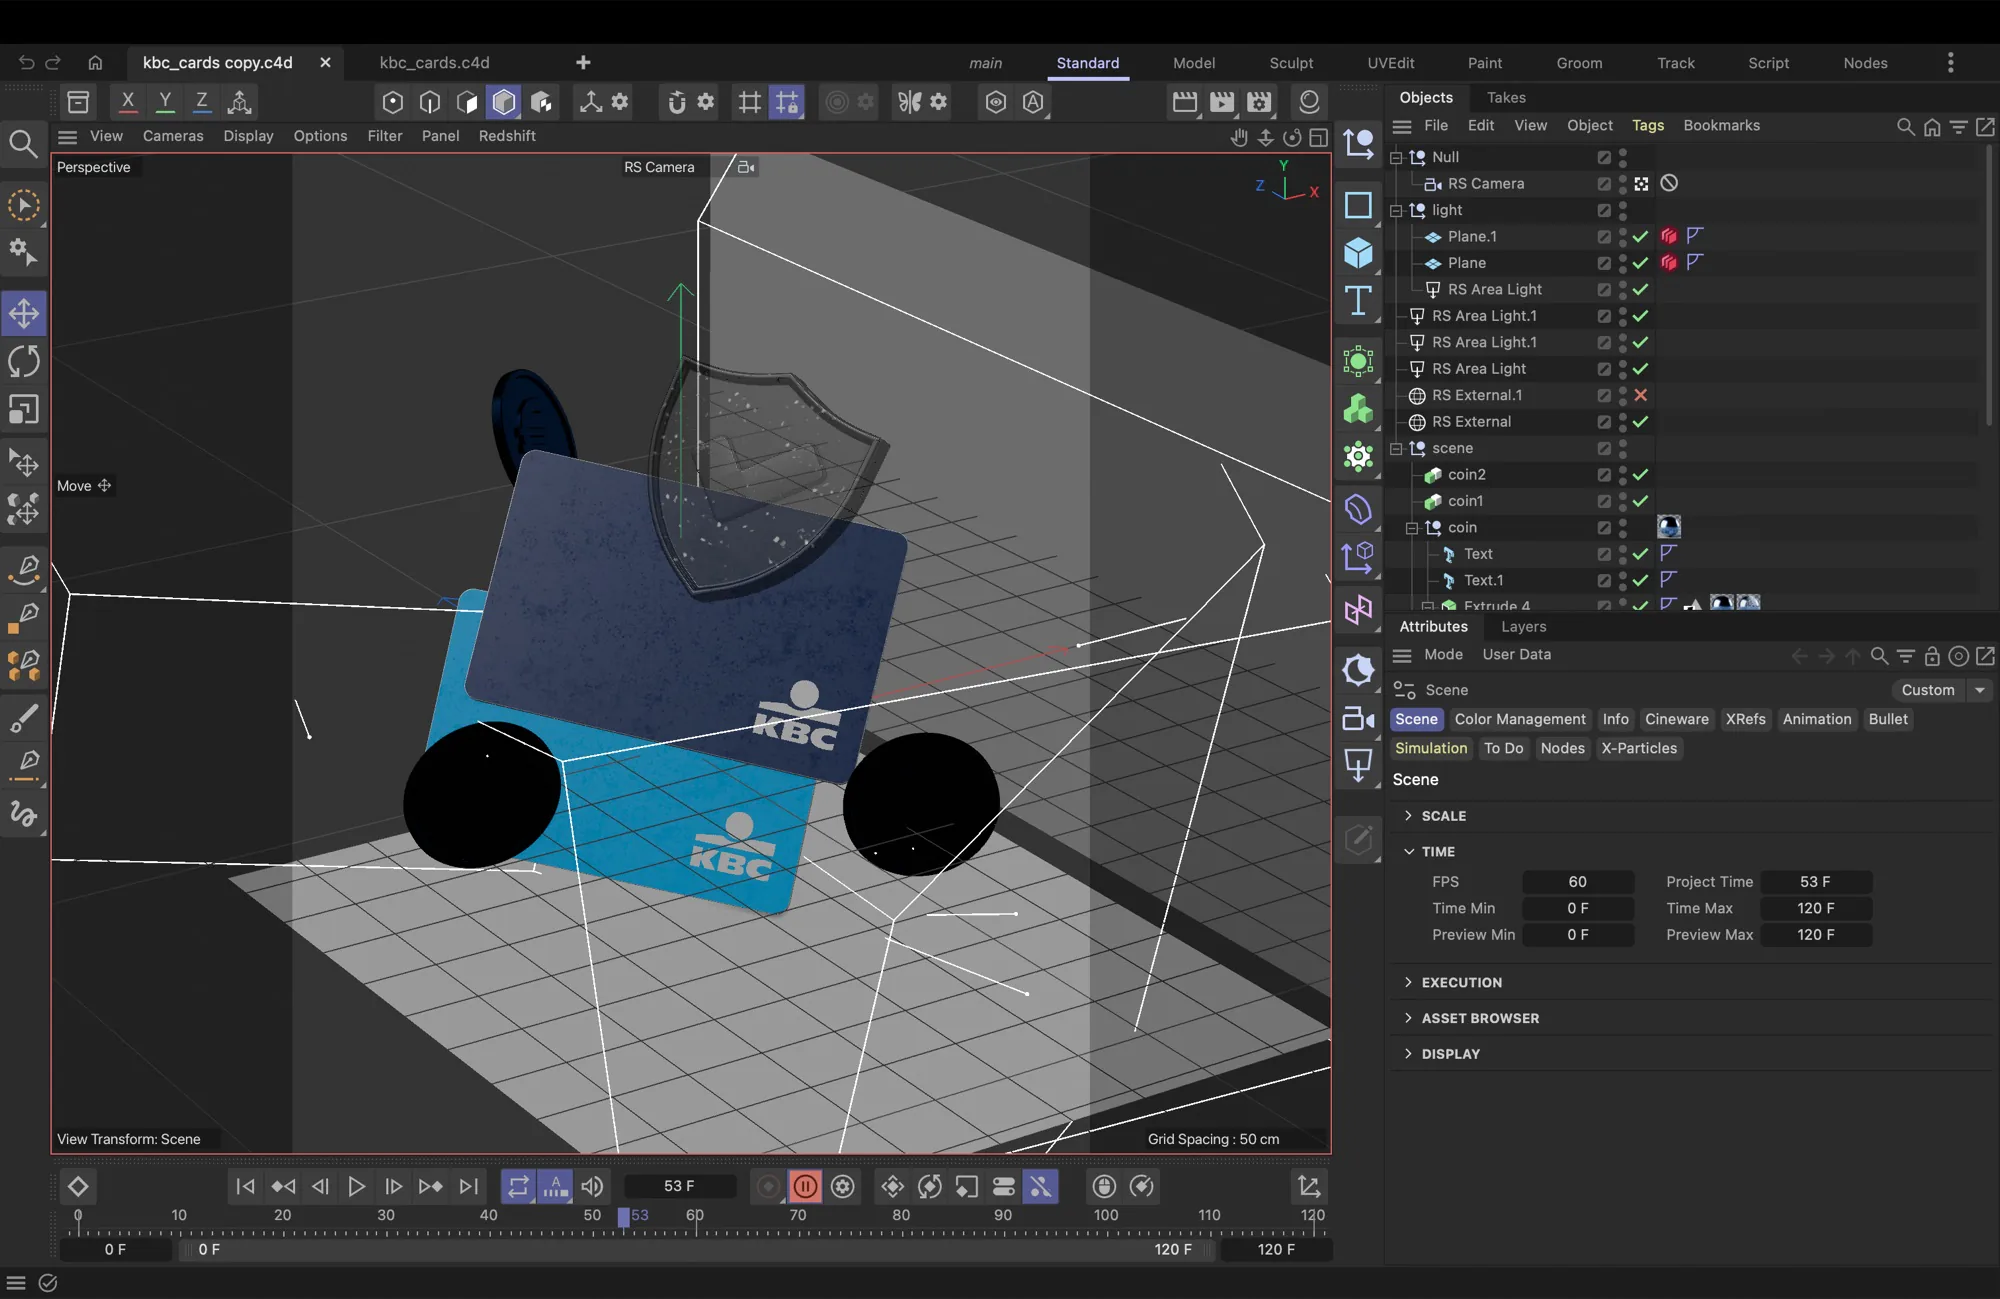2000x1299 pixels.
Task: Add a Cube primitive object
Action: coord(1358,252)
